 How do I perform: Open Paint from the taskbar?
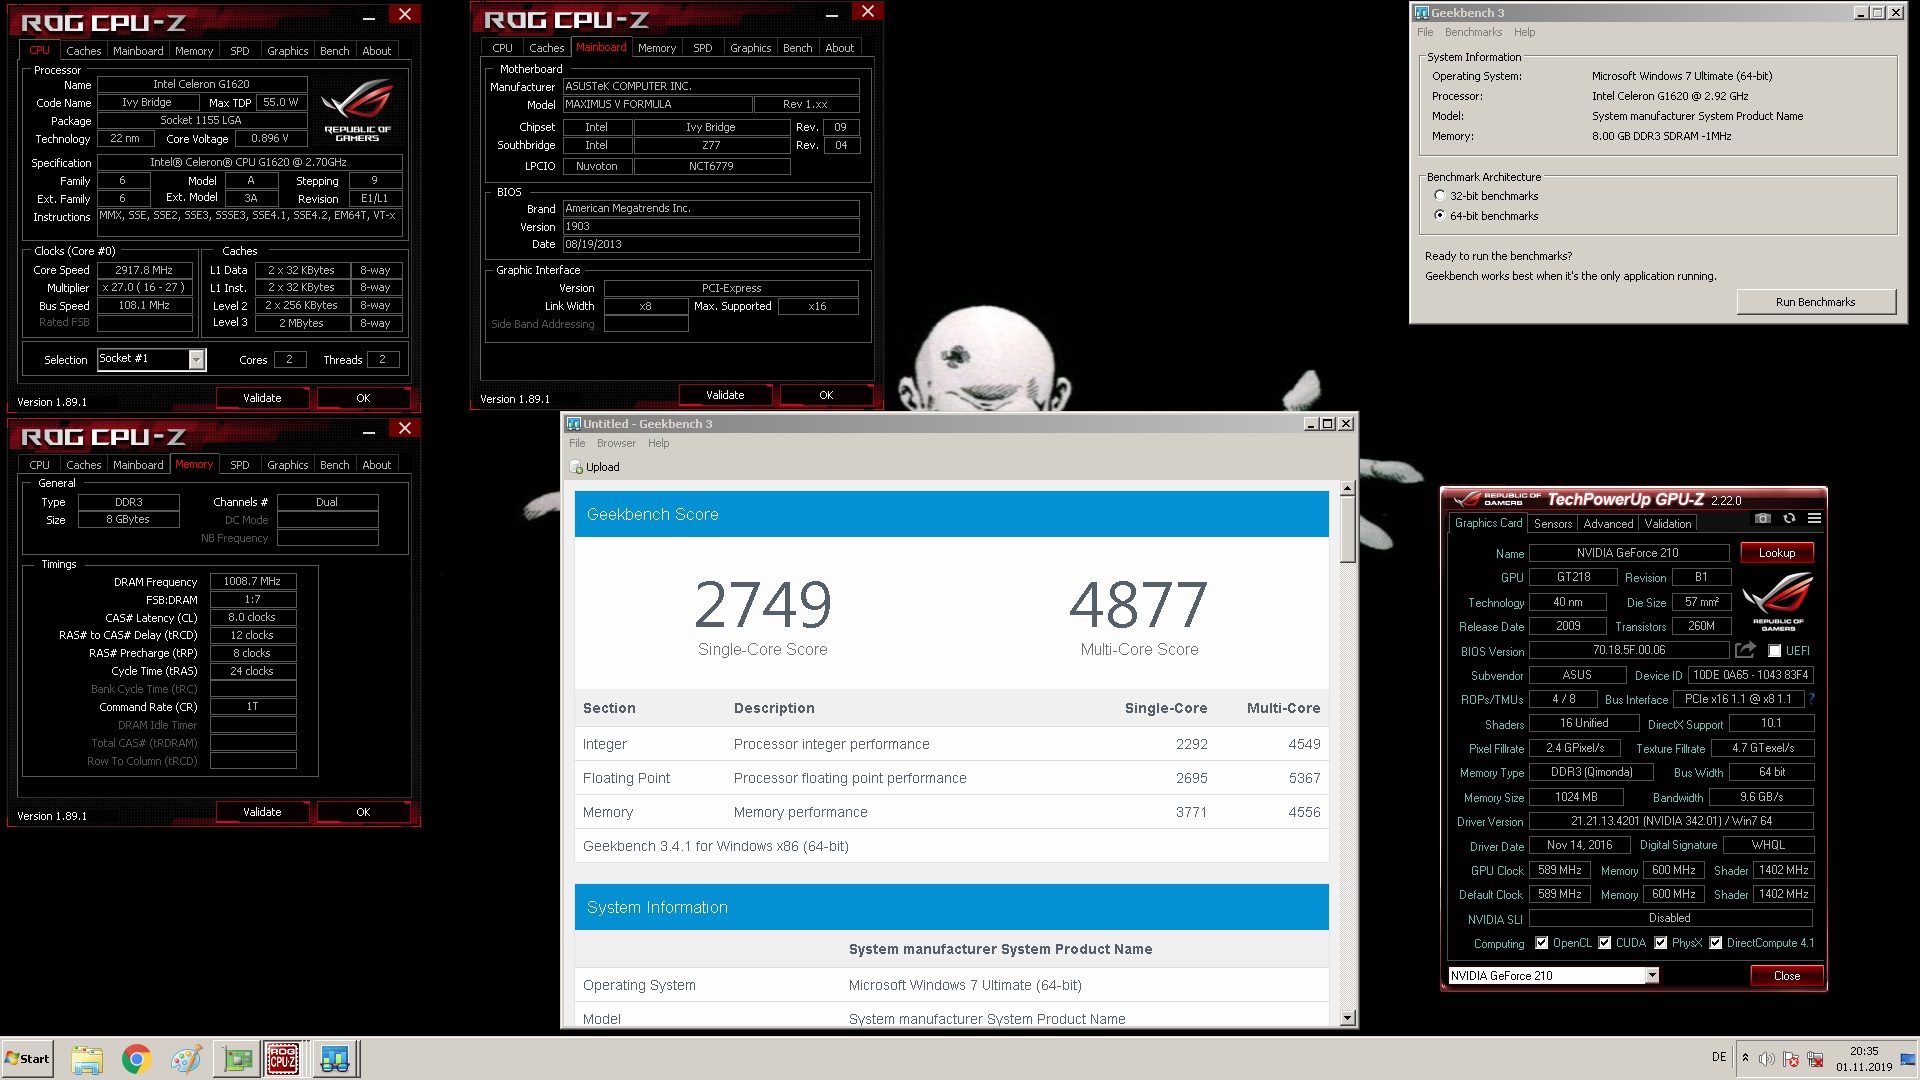tap(185, 1059)
